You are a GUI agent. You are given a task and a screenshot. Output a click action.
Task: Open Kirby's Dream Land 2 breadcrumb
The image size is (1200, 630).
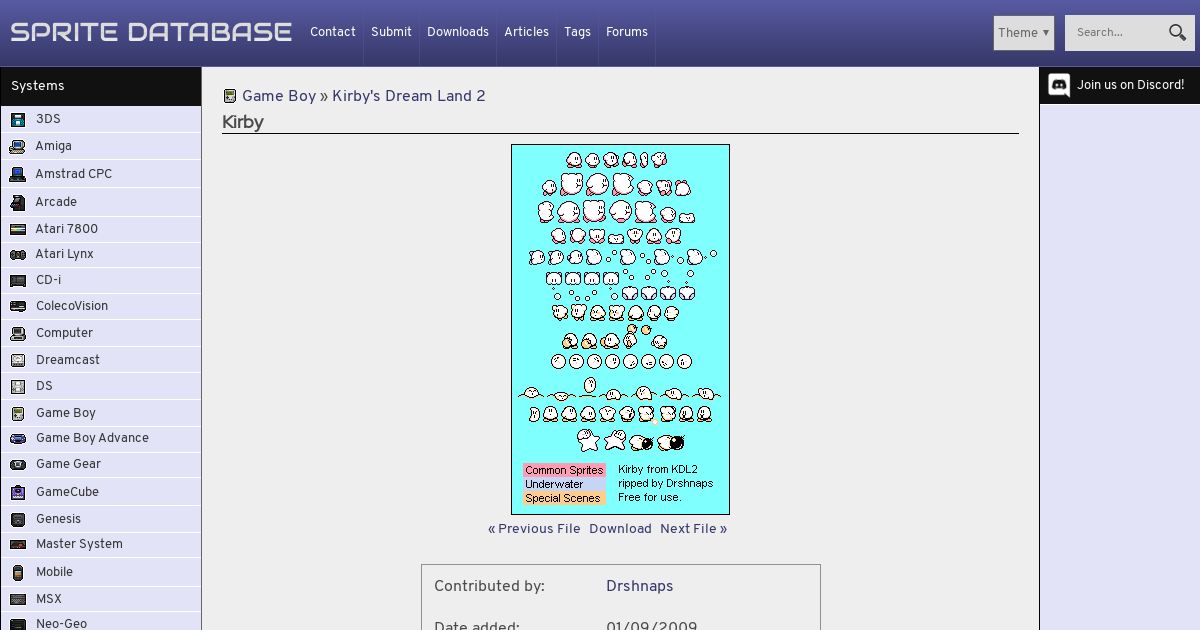point(409,96)
